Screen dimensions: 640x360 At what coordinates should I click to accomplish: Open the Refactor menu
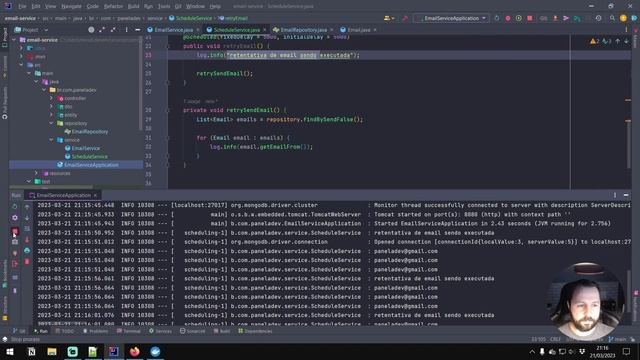tap(113, 6)
